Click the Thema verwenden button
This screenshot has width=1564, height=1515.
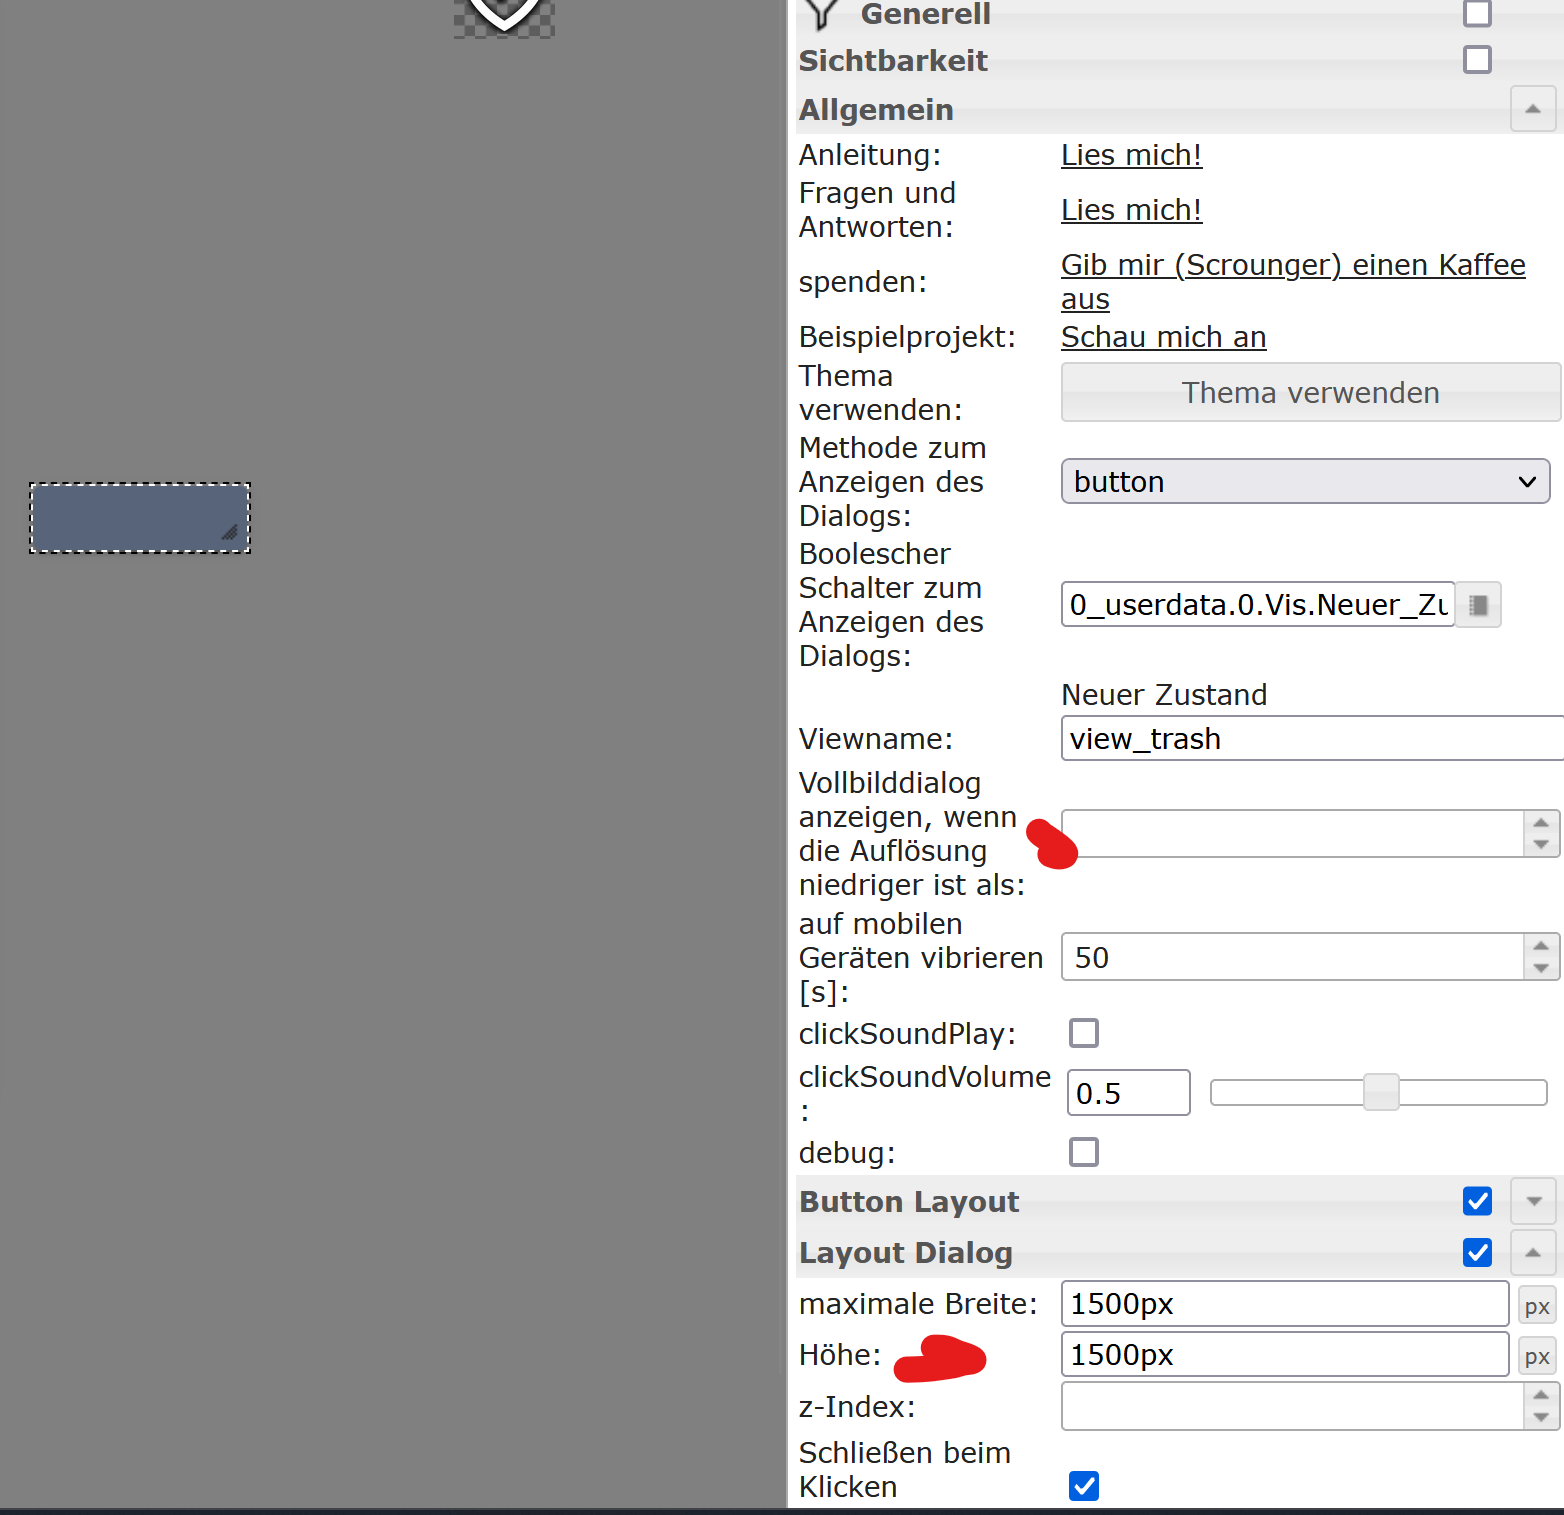coord(1311,393)
